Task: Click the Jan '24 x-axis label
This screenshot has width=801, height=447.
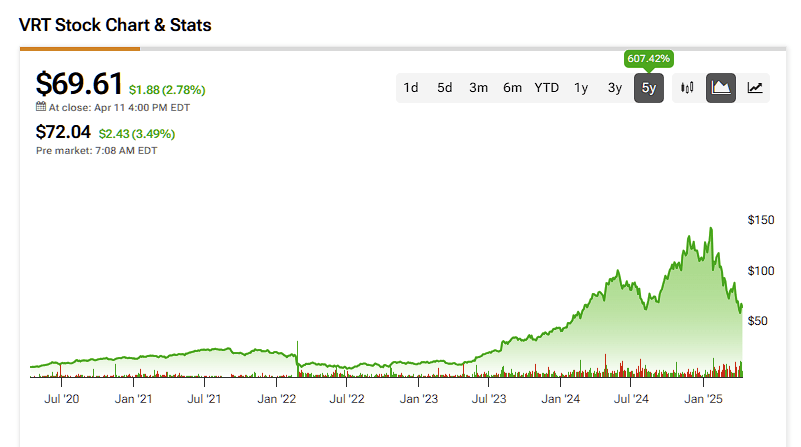Action: (560, 399)
